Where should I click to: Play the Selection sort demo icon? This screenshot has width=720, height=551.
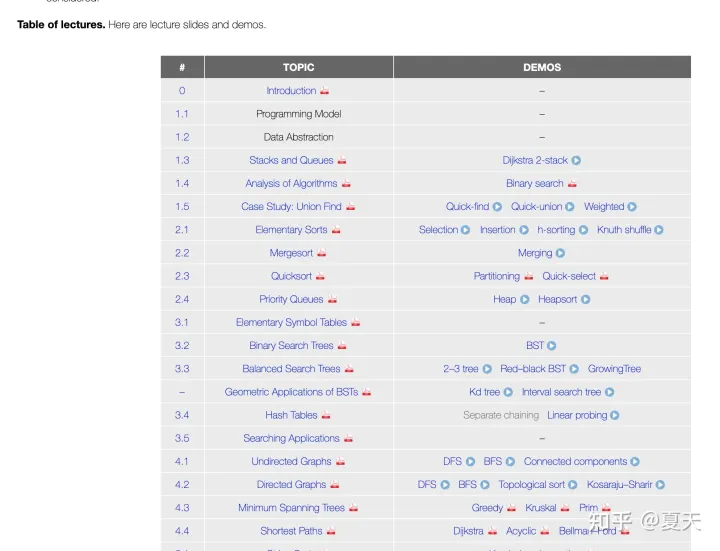point(465,230)
